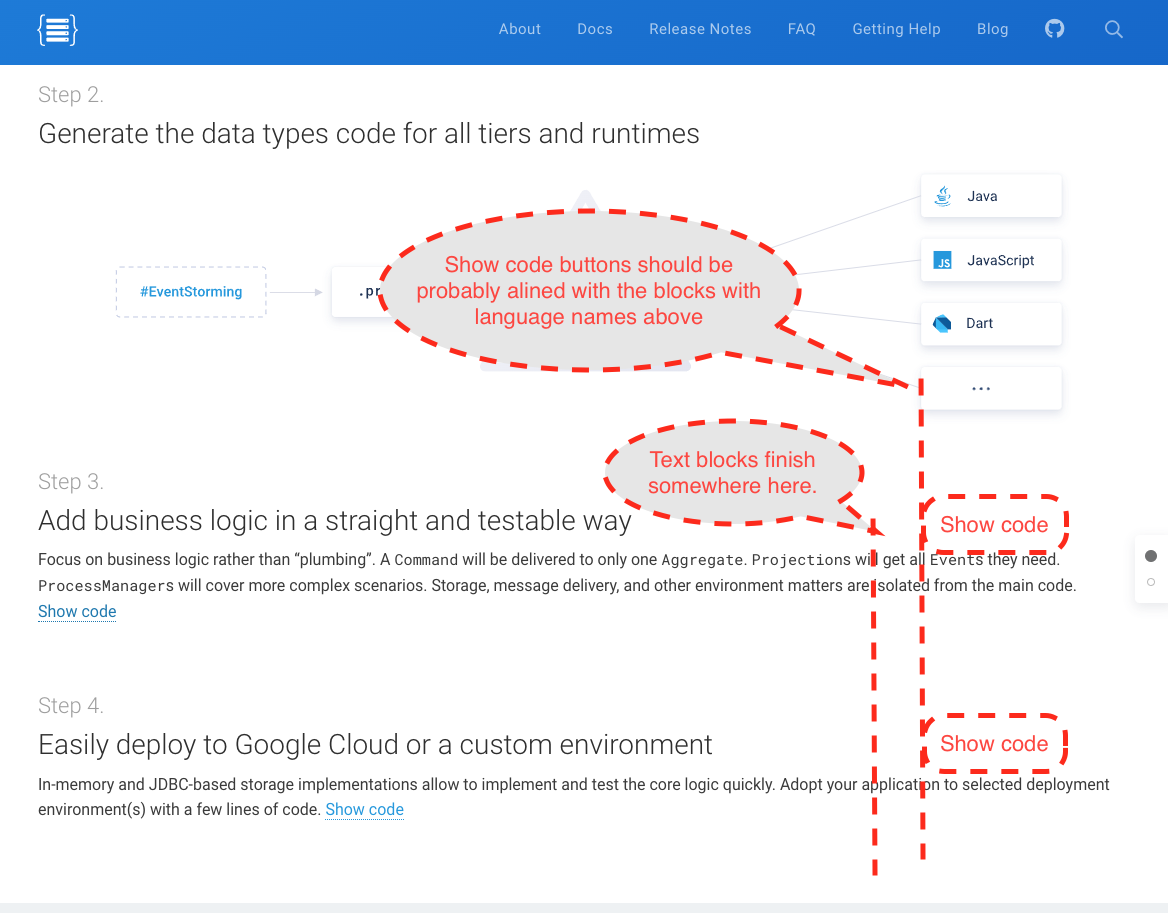The height and width of the screenshot is (913, 1168).
Task: Open the GitHub repository icon
Action: tap(1054, 29)
